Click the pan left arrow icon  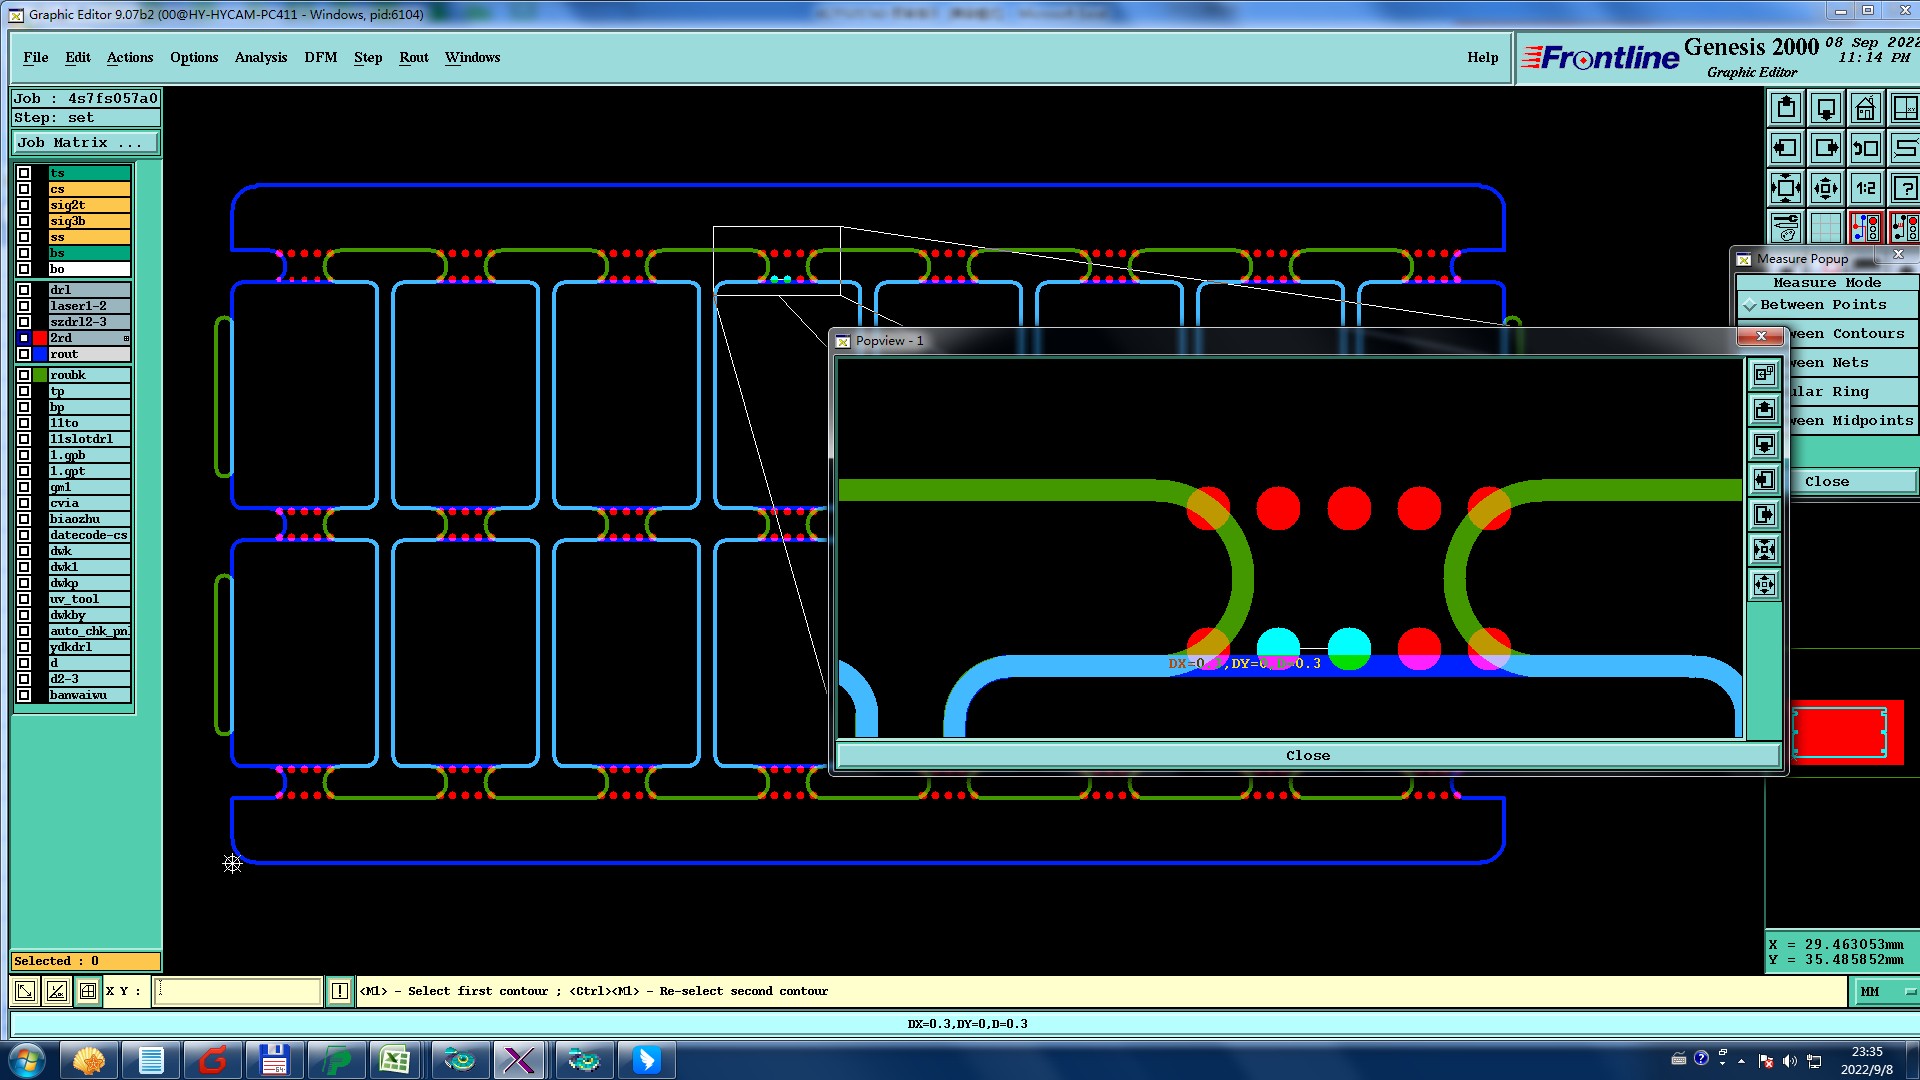pos(1786,148)
